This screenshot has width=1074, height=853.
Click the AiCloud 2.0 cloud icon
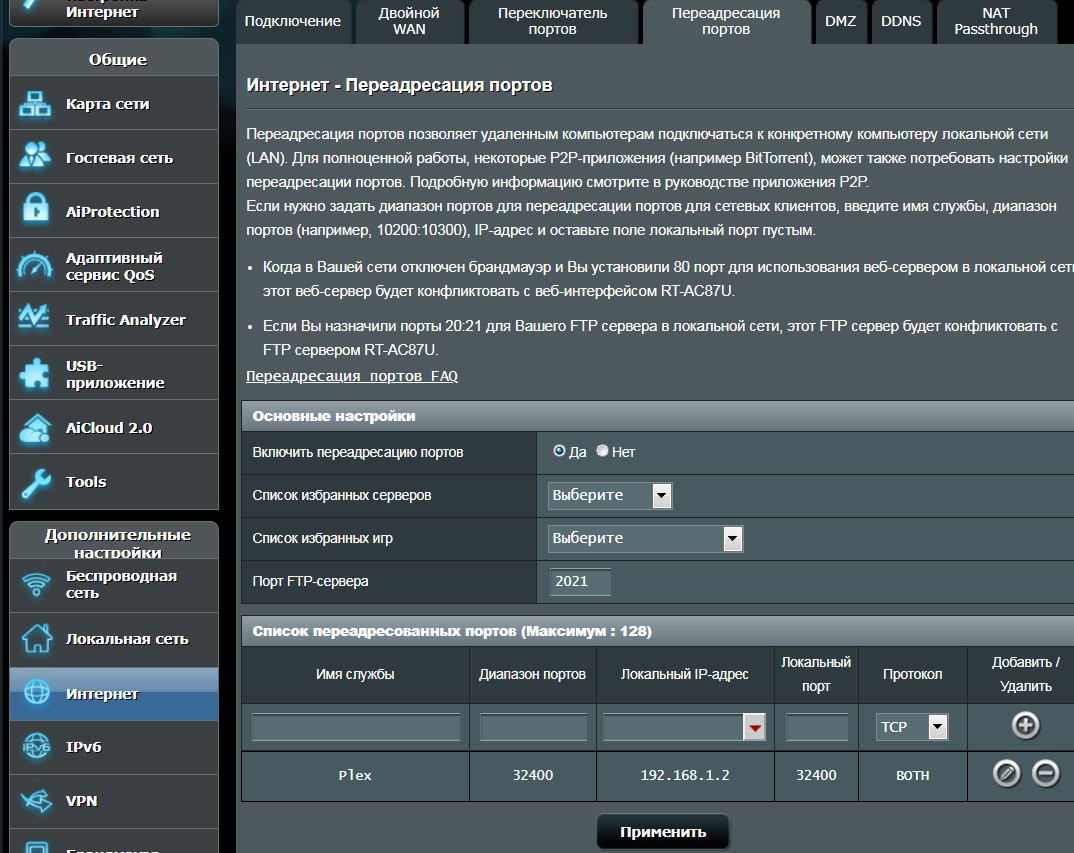pos(36,427)
